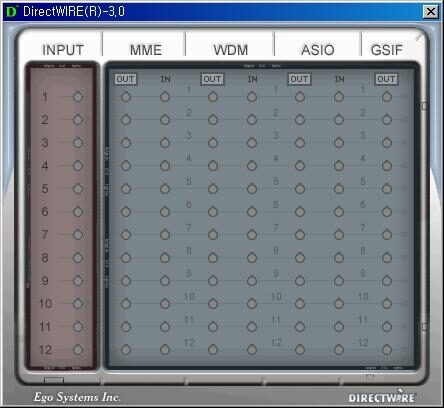The width and height of the screenshot is (444, 408).
Task: Click the small rectangular button below INPUT panel
Action: 54,380
